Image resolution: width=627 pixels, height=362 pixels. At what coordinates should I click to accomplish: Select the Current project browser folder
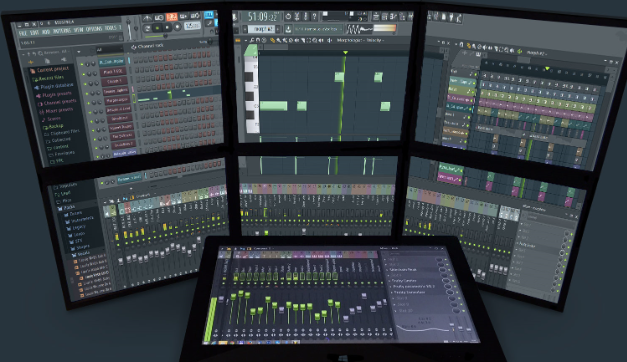click(x=53, y=69)
